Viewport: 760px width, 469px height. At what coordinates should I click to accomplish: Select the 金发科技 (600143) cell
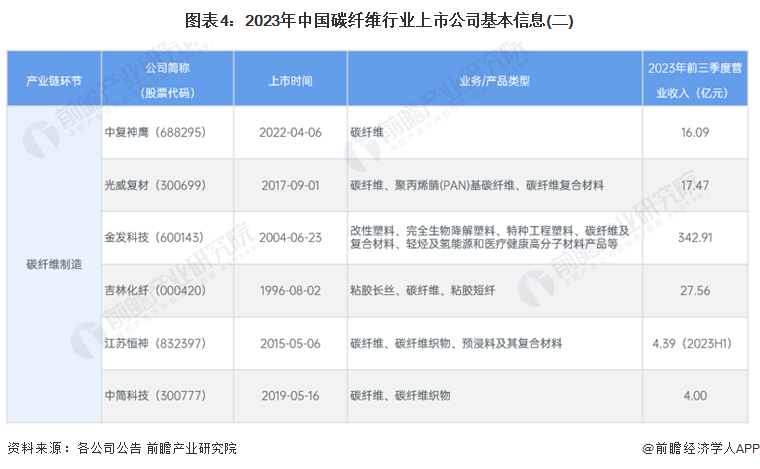167,238
